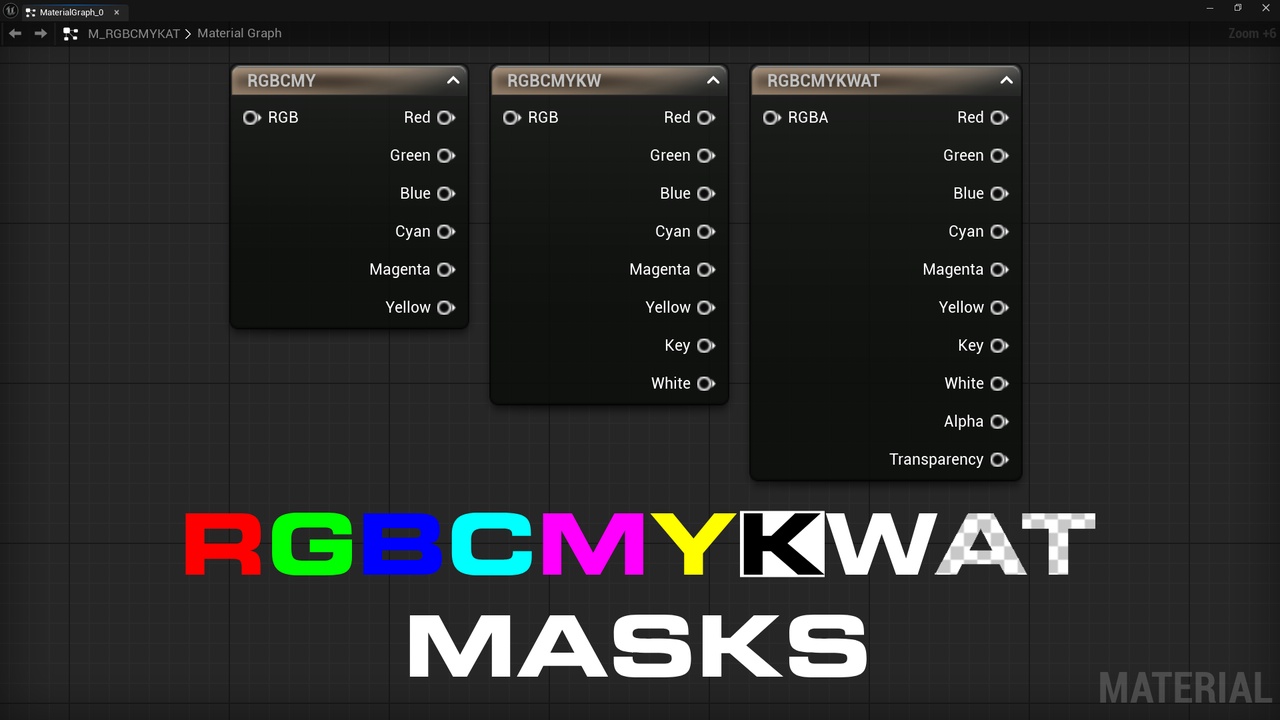The image size is (1280, 720).
Task: Select the RGBA input pin on the RGBCMYKWAT node
Action: [x=771, y=117]
